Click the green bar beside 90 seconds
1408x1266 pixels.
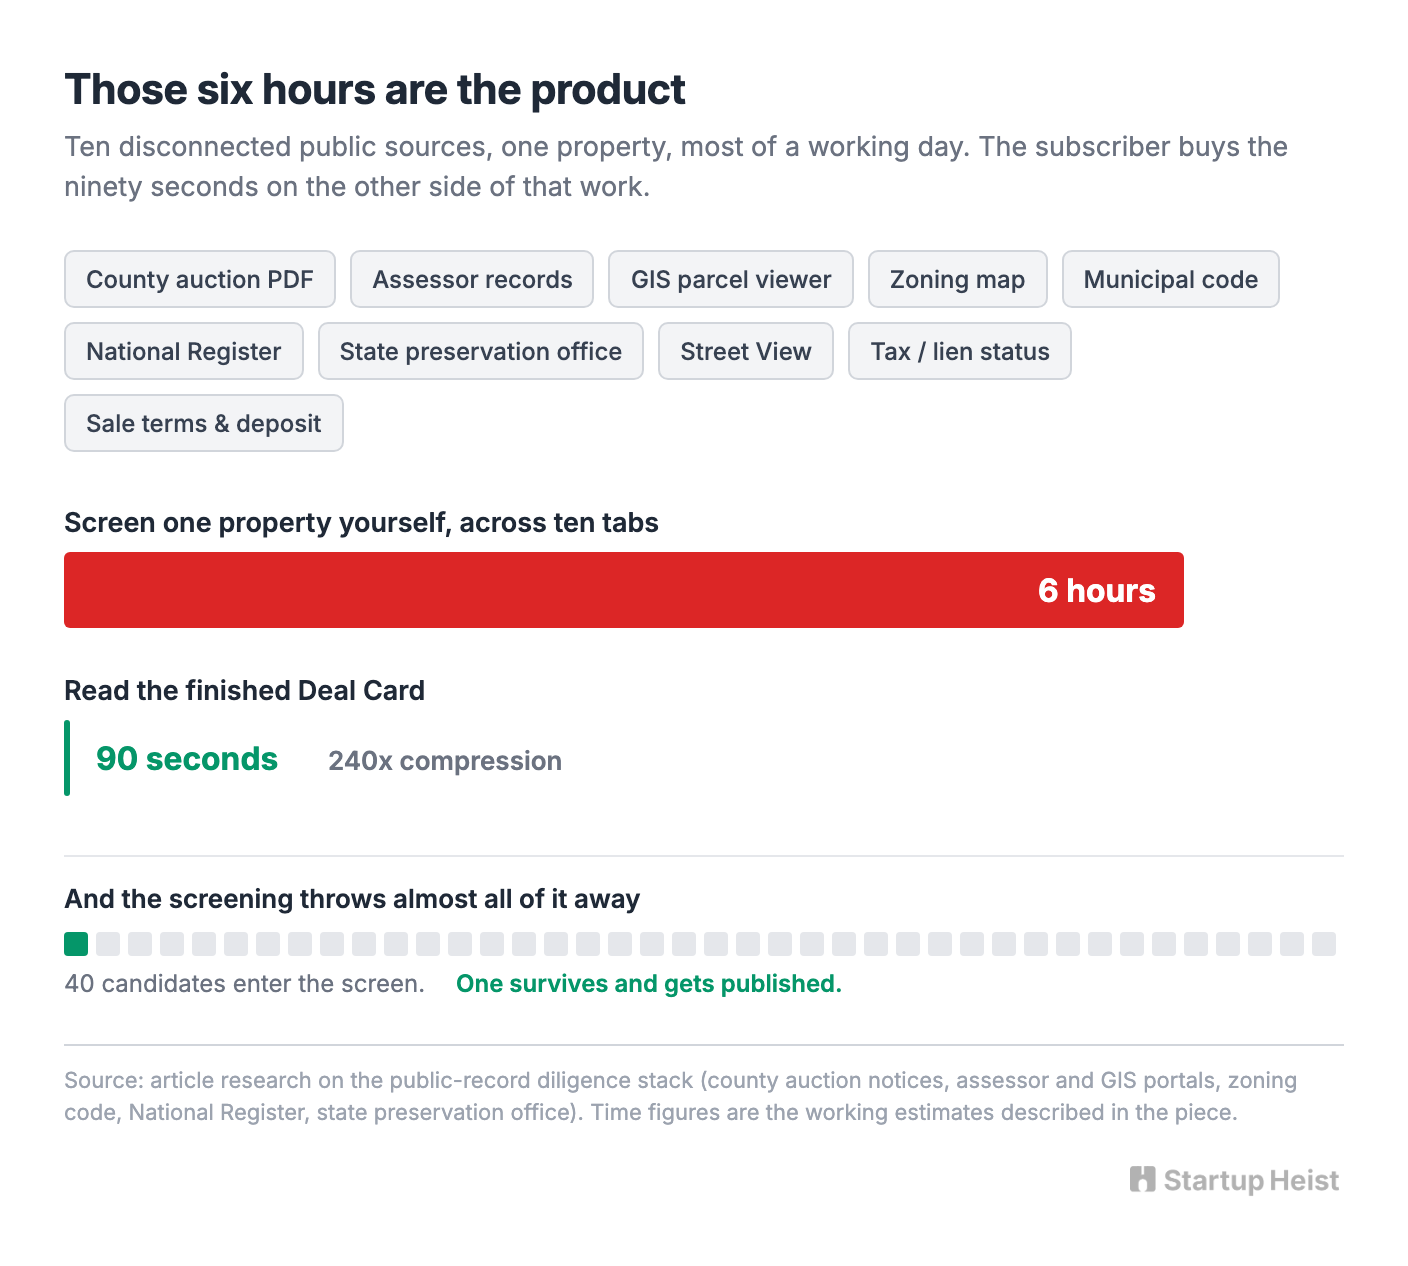click(67, 758)
